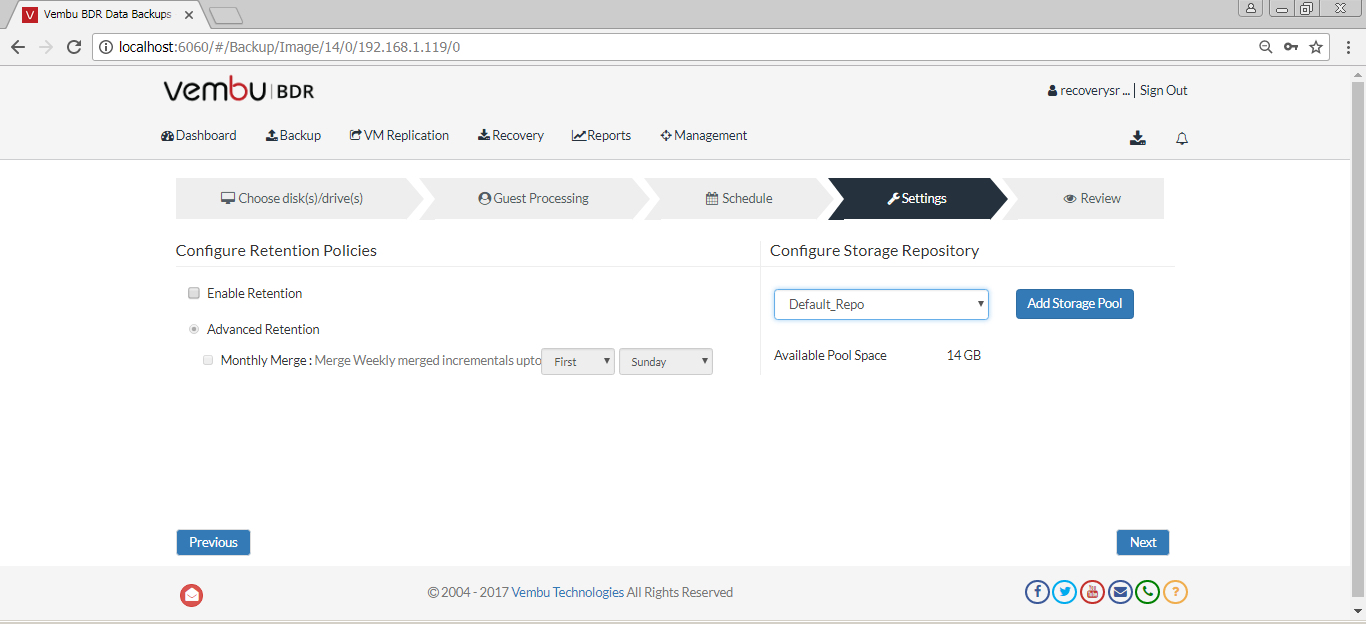1366x624 pixels.
Task: Open the Backup menu
Action: click(x=293, y=135)
